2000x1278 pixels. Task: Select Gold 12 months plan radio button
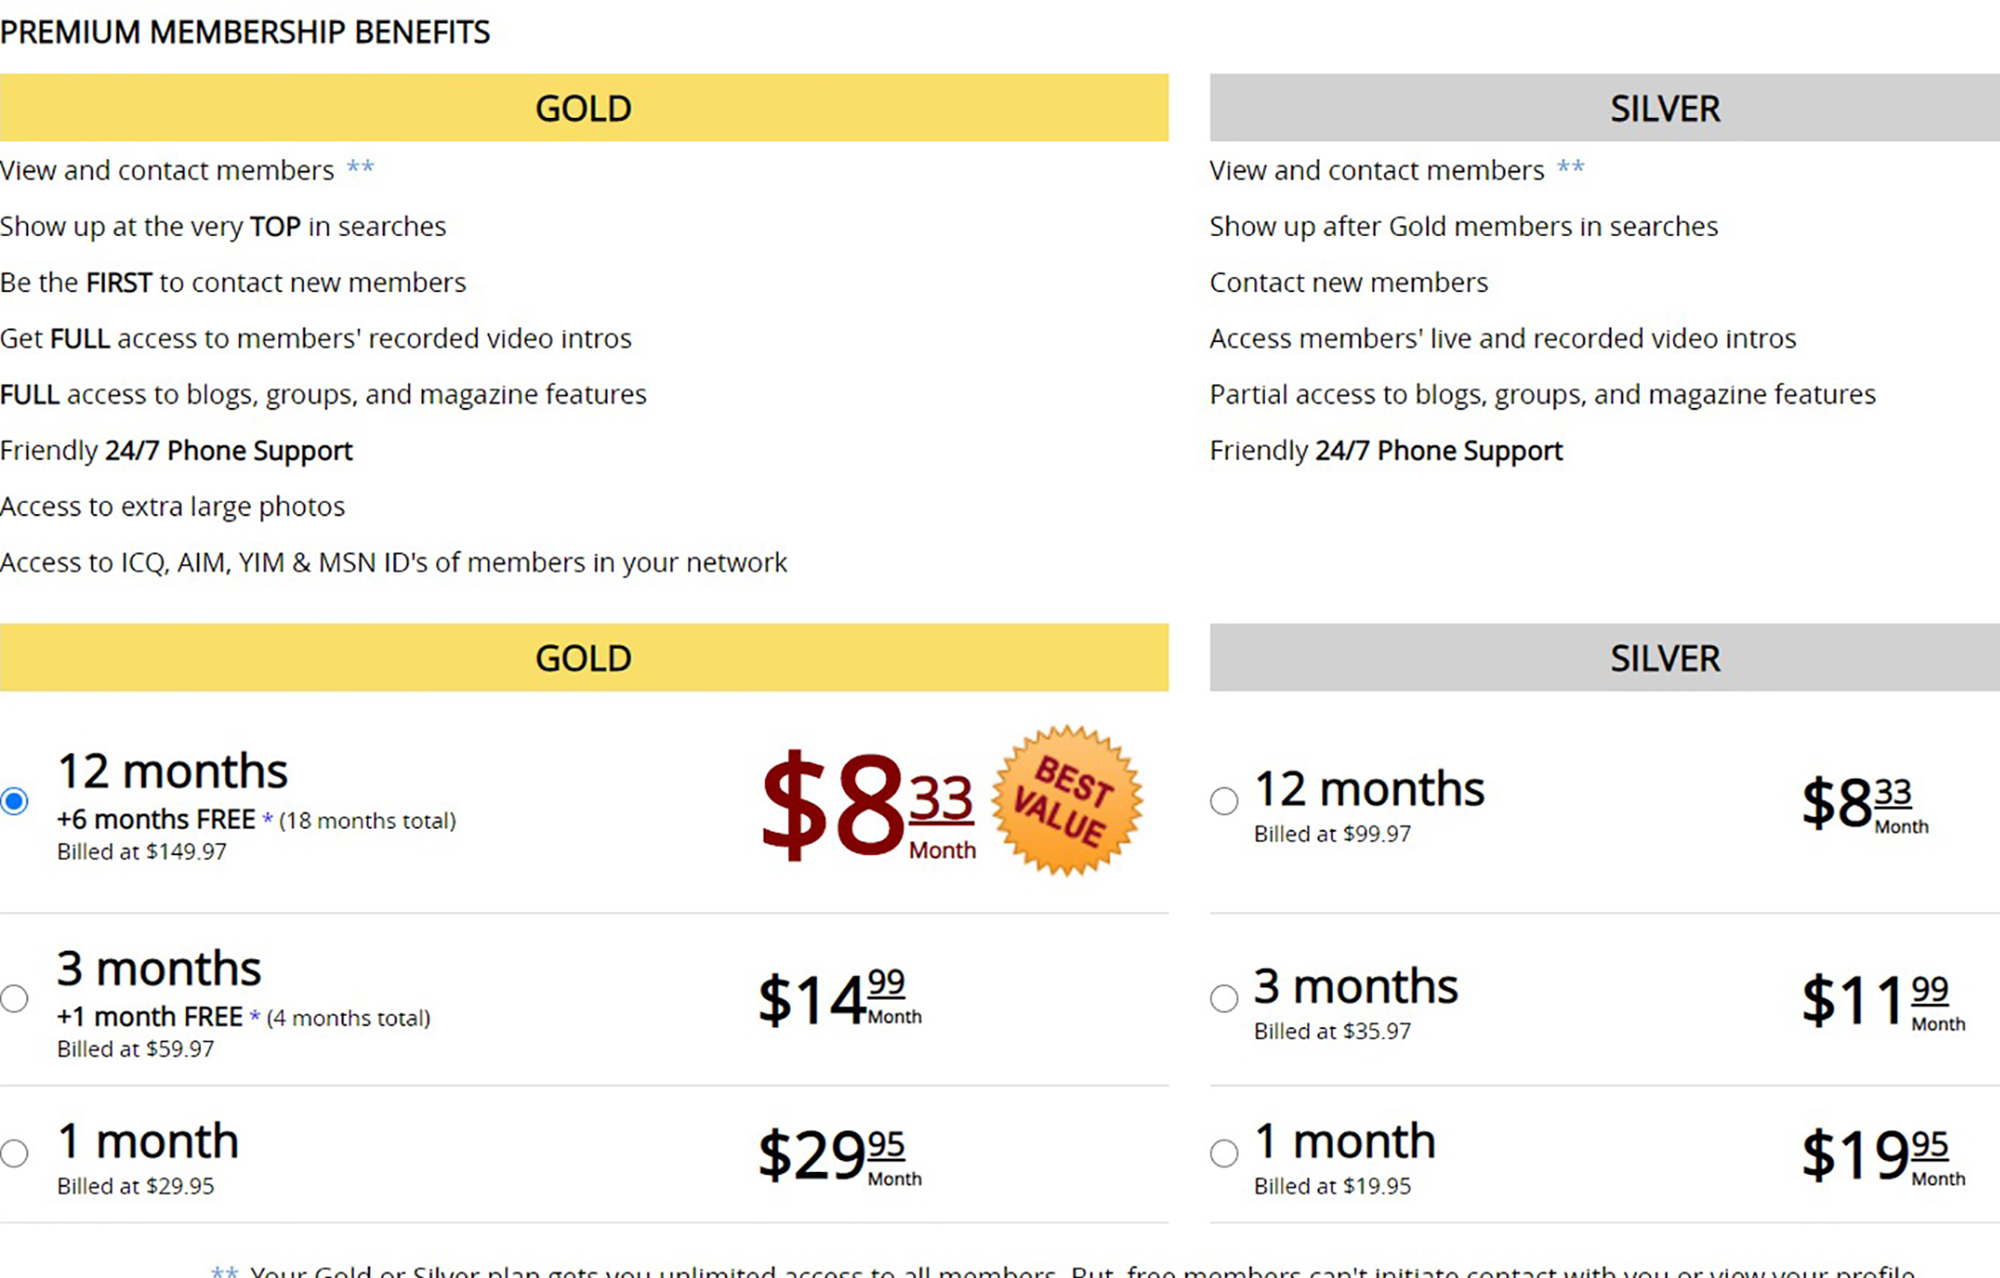point(14,801)
